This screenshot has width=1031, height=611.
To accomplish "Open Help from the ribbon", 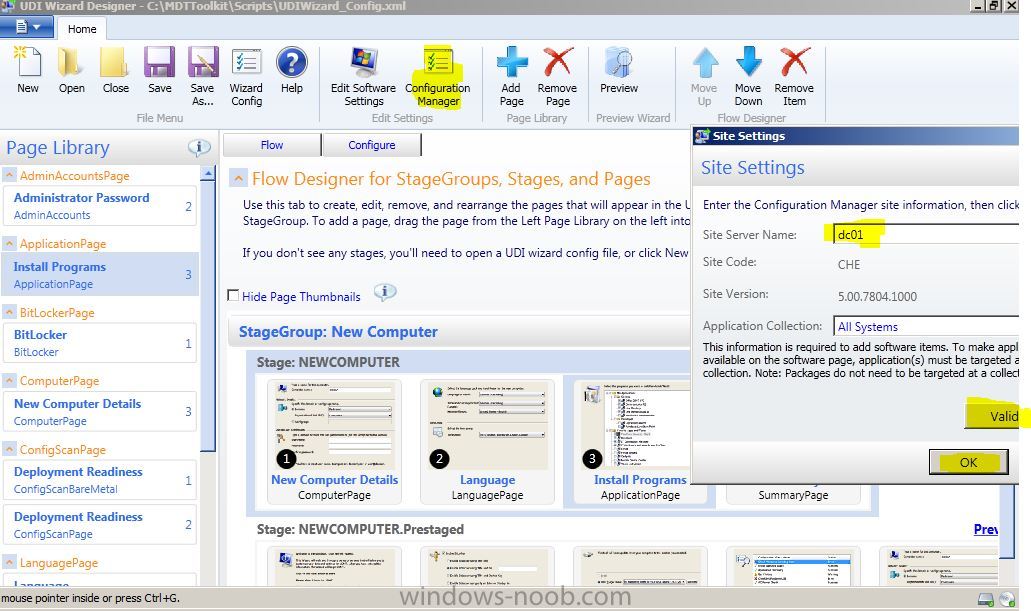I will pos(291,70).
